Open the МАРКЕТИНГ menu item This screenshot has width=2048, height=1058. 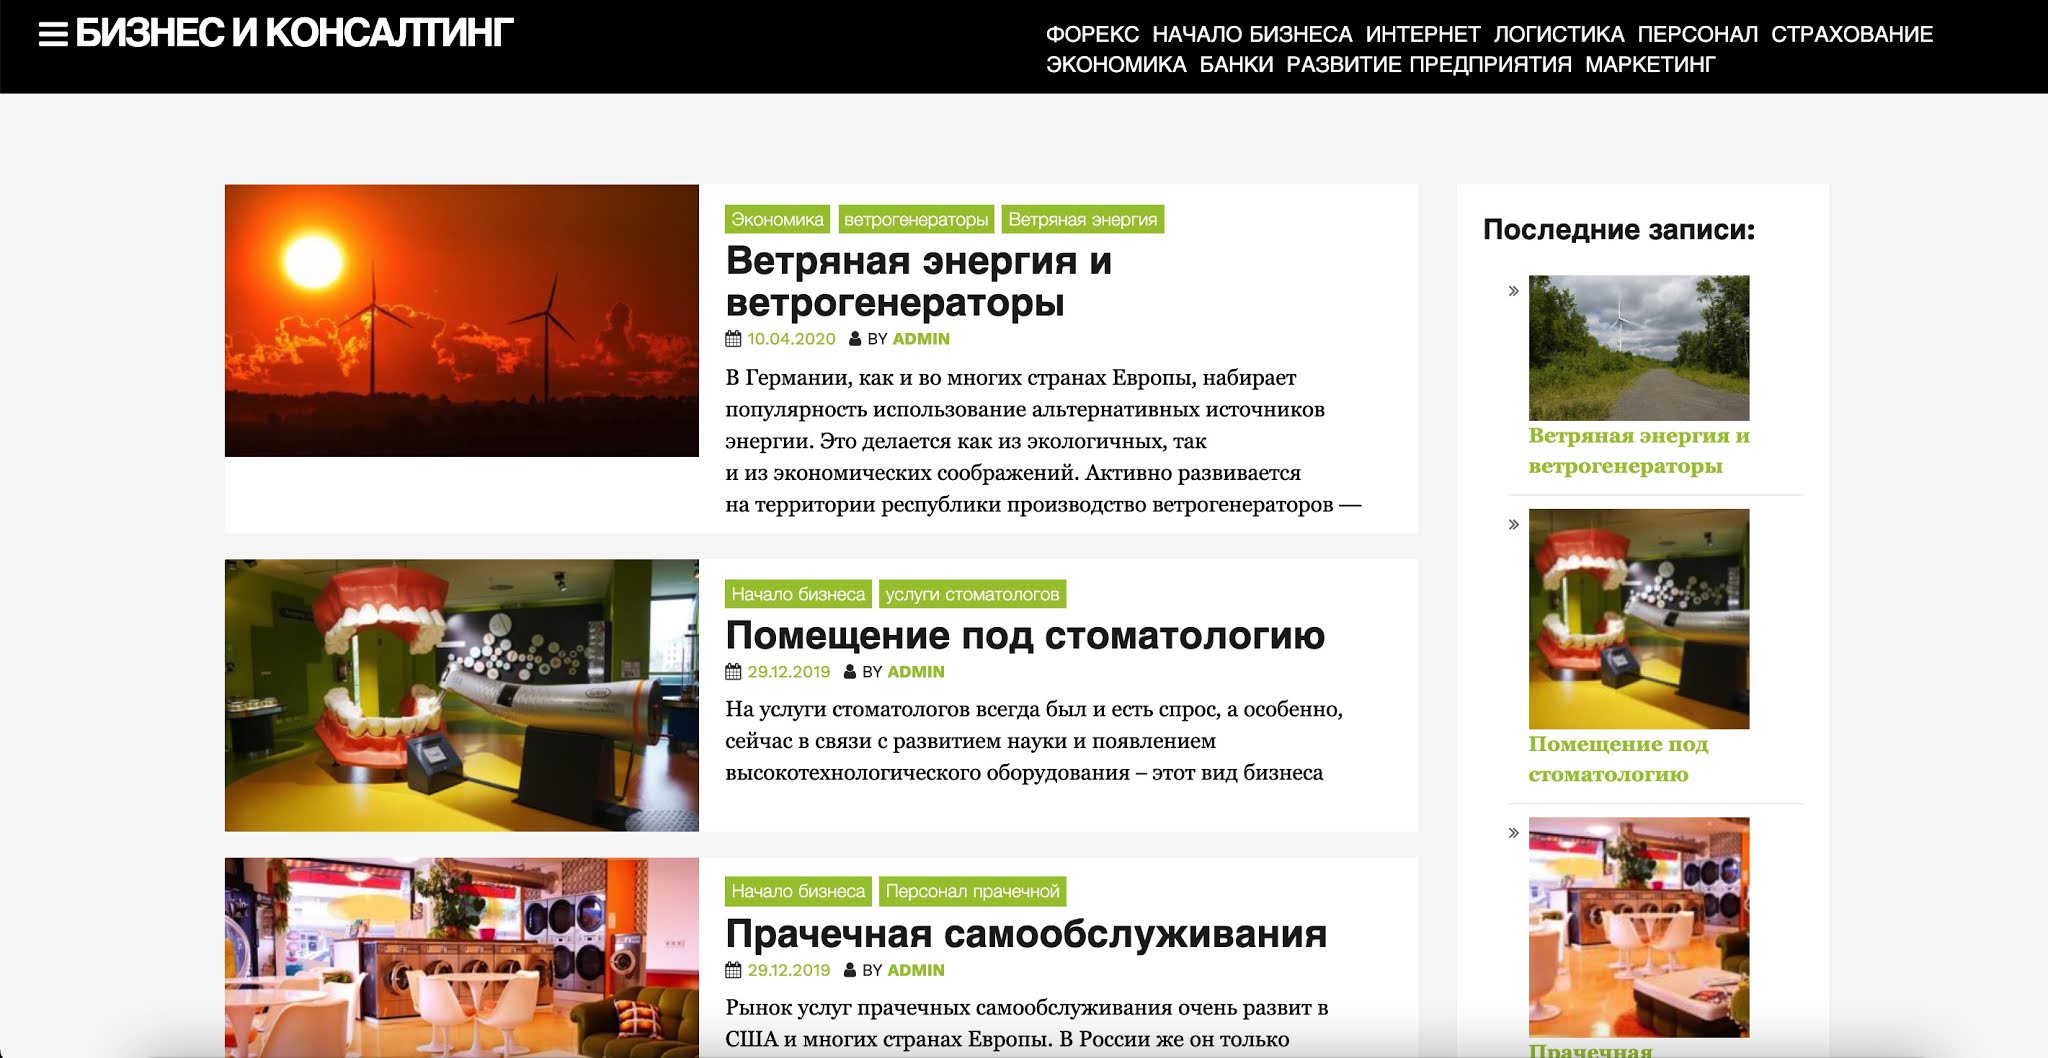1650,64
